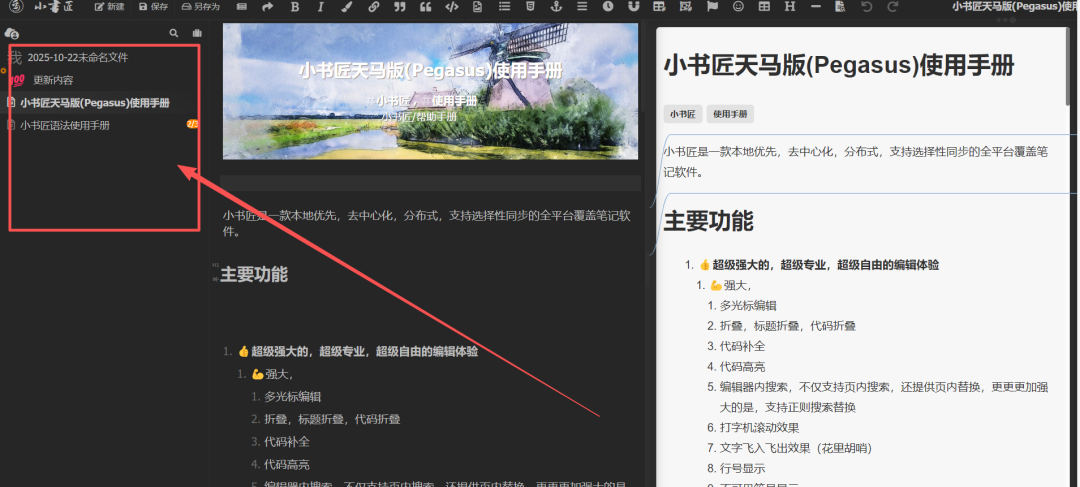Insert a code block with the </> icon
Image resolution: width=1080 pixels, height=487 pixels.
452,7
